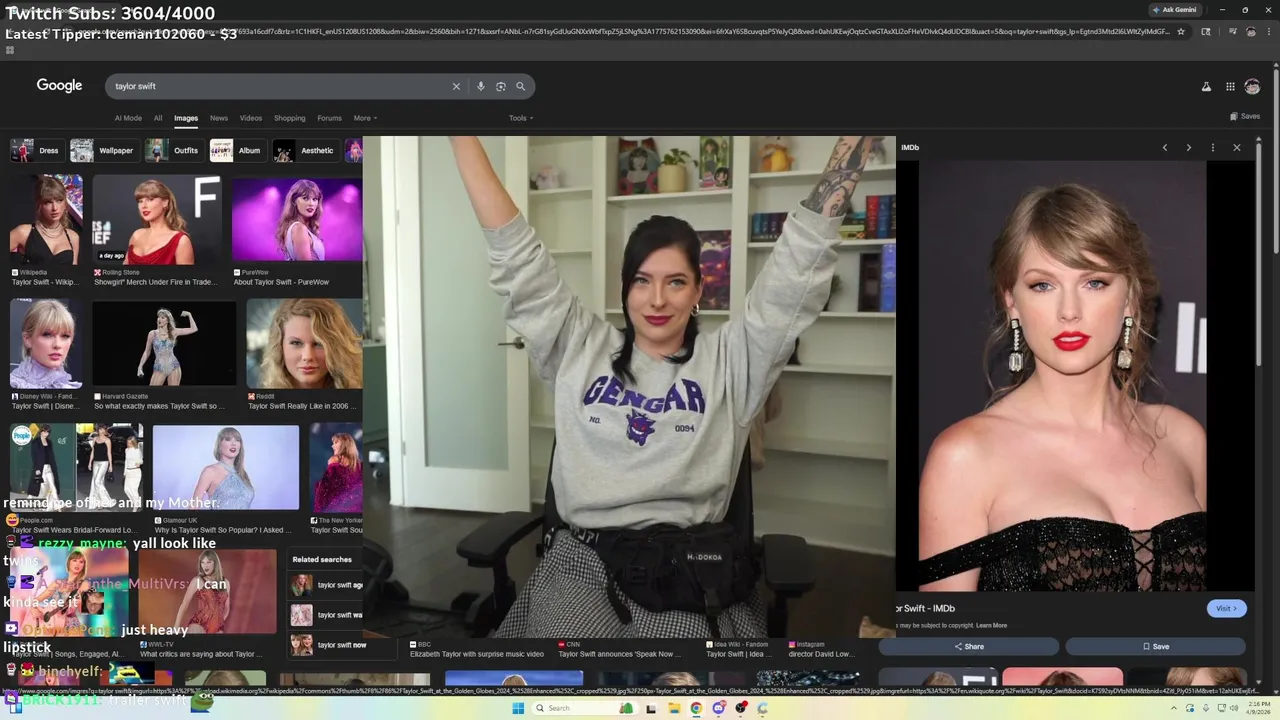Open Chrome from the taskbar
The height and width of the screenshot is (720, 1280).
696,708
